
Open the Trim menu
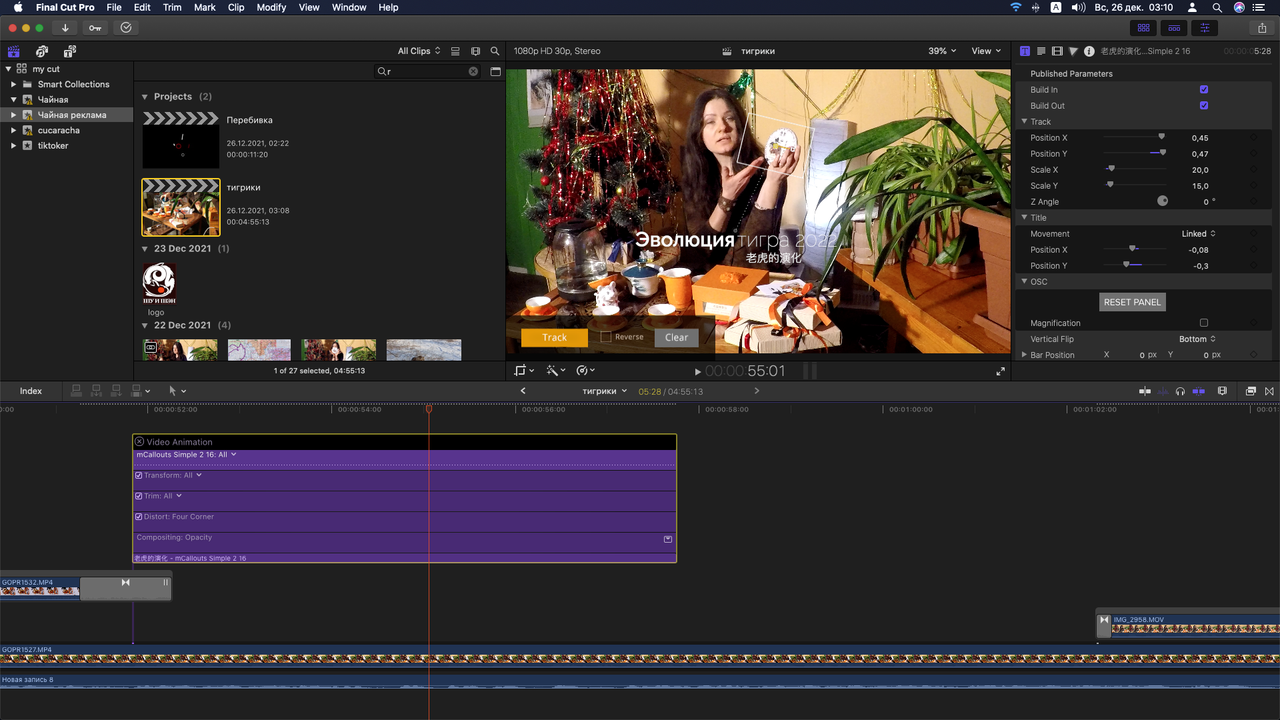[x=172, y=7]
